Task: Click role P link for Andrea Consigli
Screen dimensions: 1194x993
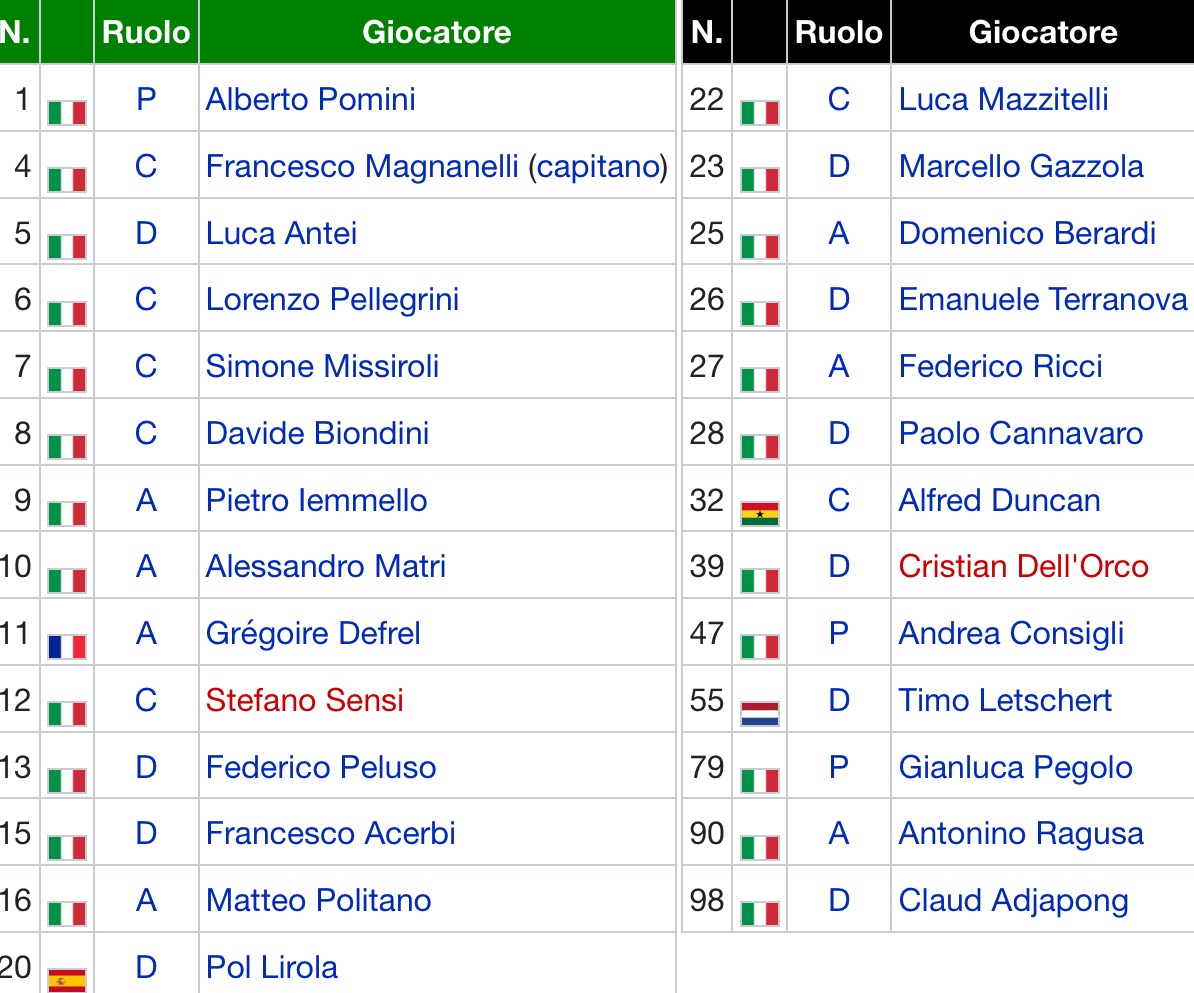Action: (x=839, y=633)
